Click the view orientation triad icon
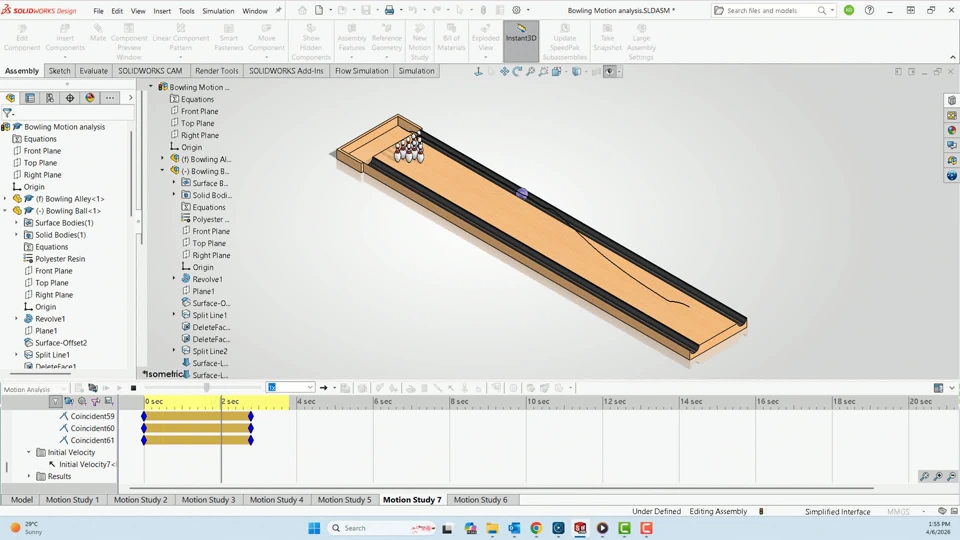 [478, 72]
